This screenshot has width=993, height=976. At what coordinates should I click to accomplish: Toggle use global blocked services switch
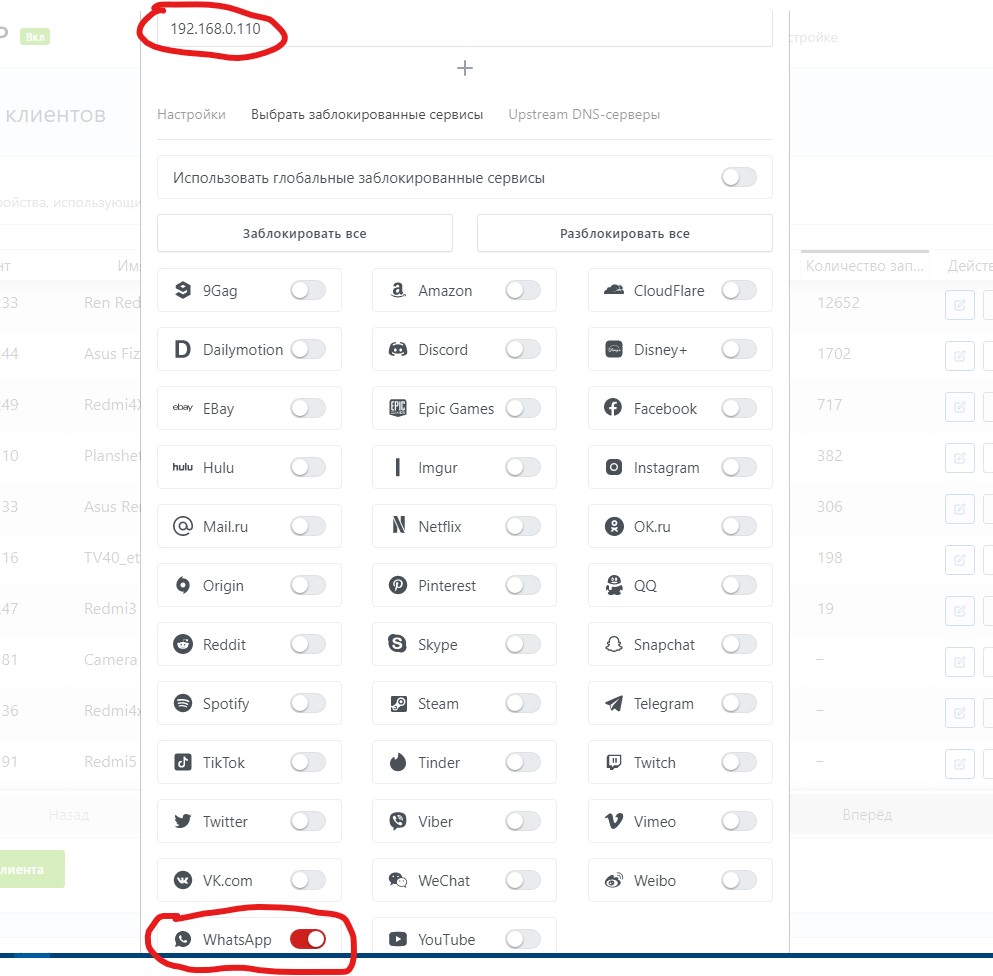739,177
